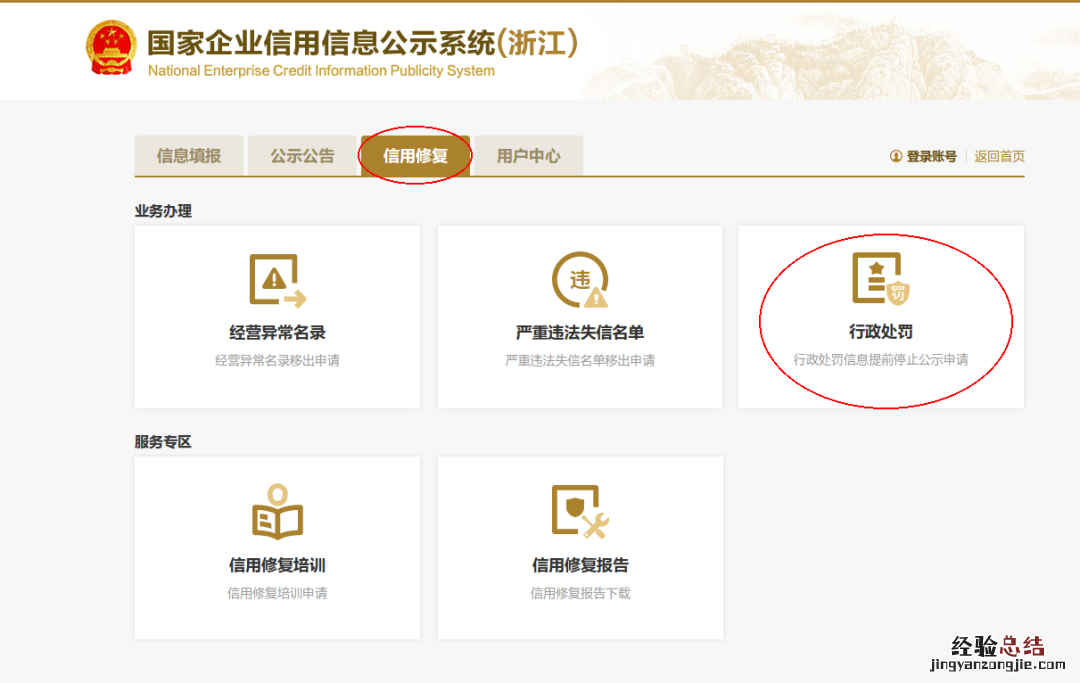Click the 经营异常名录 warning document icon
This screenshot has width=1080, height=683.
tap(278, 280)
